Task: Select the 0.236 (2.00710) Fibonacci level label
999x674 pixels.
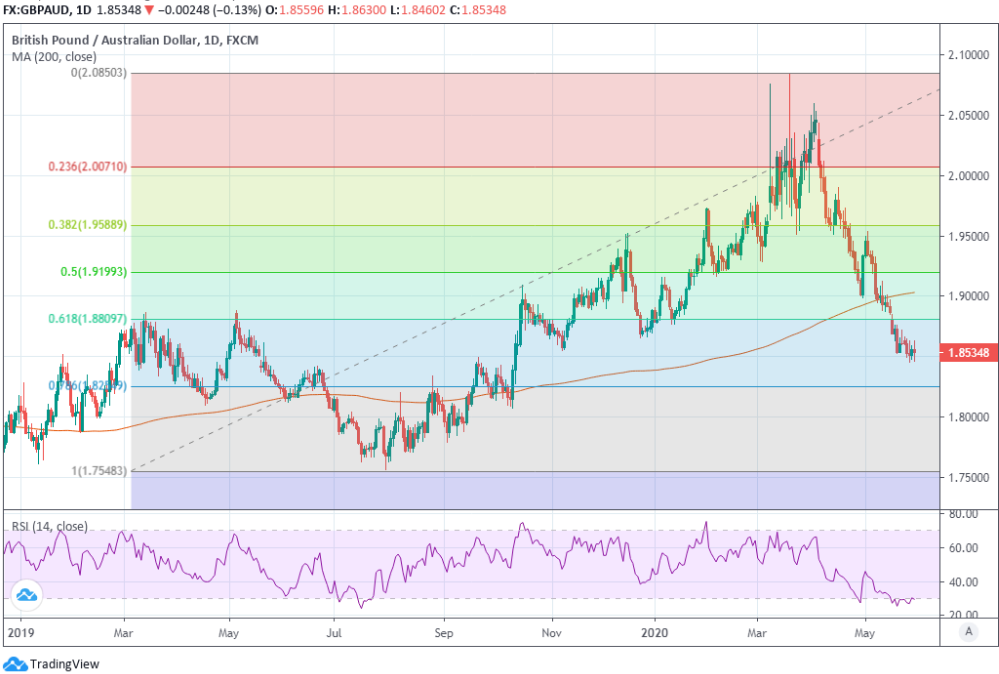Action: pos(88,166)
